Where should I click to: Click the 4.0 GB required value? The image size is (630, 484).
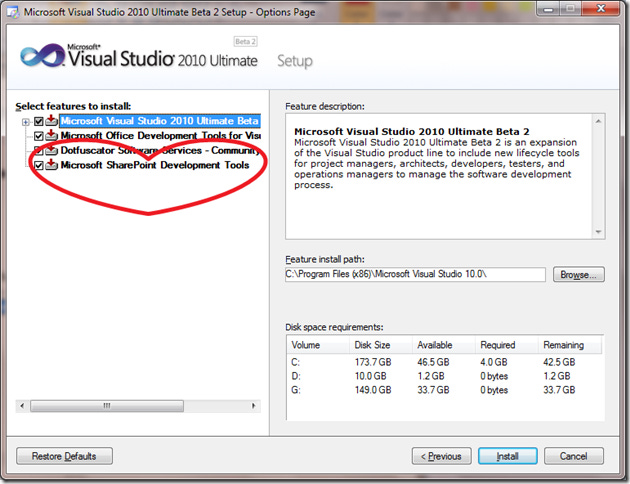tap(493, 362)
